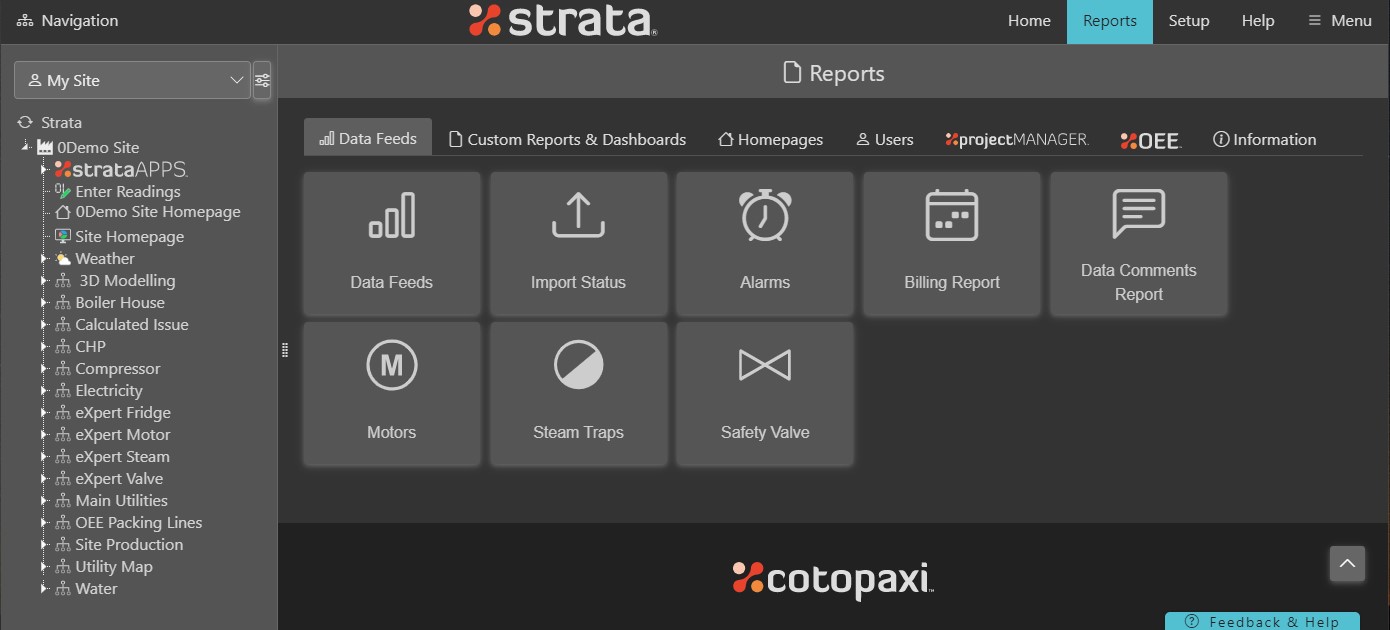Open the Import Status upload tile
1390x630 pixels.
pos(578,244)
